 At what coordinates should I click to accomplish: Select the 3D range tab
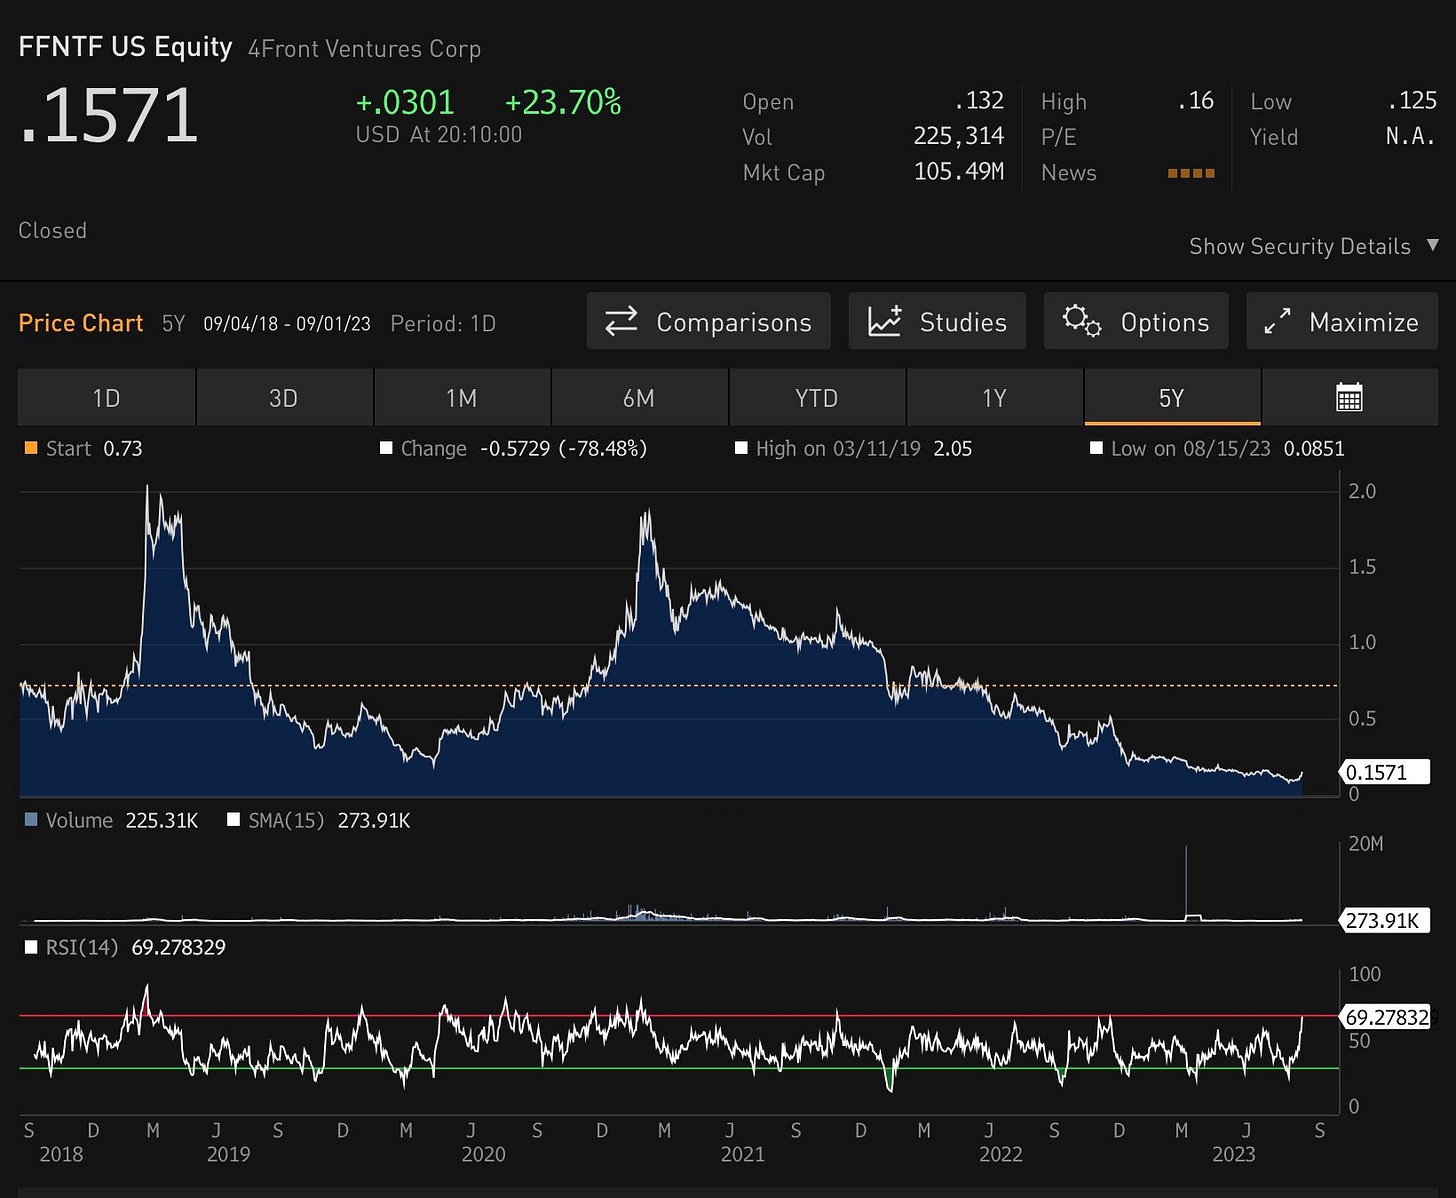click(x=284, y=398)
